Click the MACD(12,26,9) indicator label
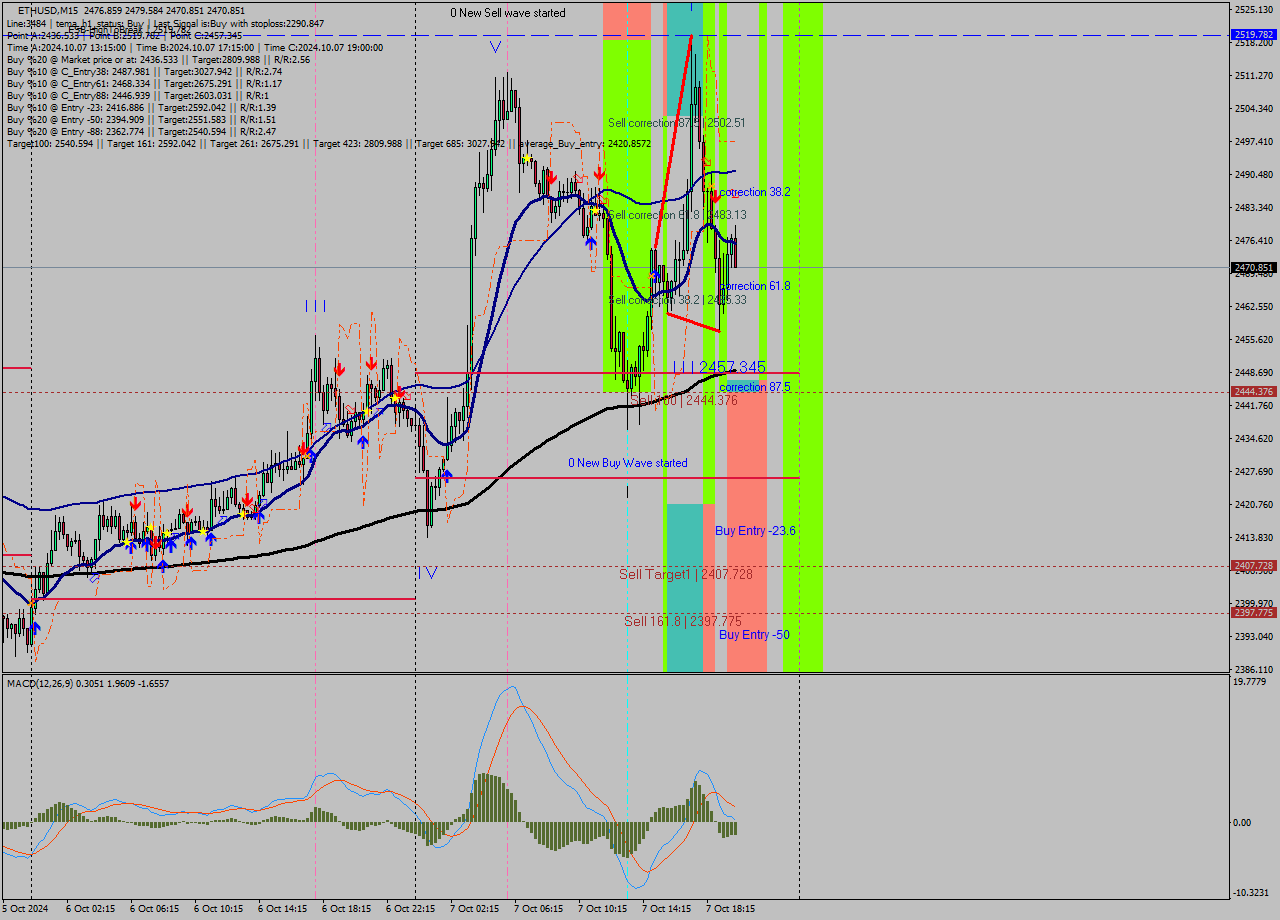Viewport: 1280px width, 920px height. (88, 683)
